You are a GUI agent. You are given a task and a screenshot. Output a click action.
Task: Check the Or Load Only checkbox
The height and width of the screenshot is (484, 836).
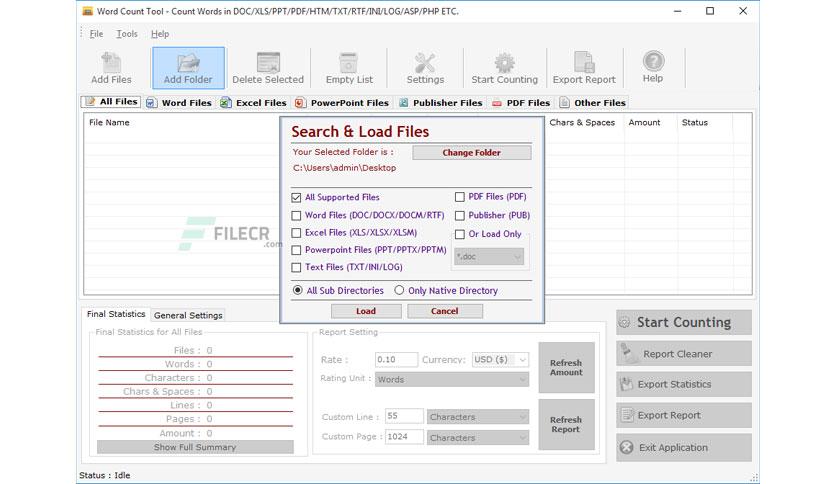(460, 235)
